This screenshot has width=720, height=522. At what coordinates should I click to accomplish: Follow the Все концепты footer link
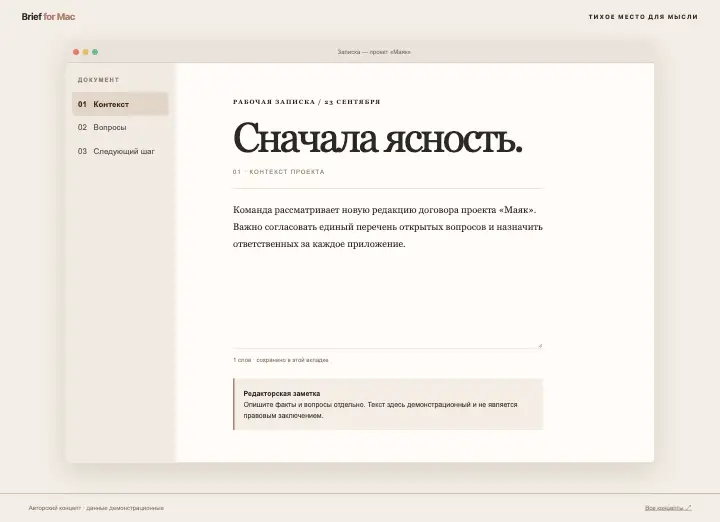pyautogui.click(x=668, y=508)
